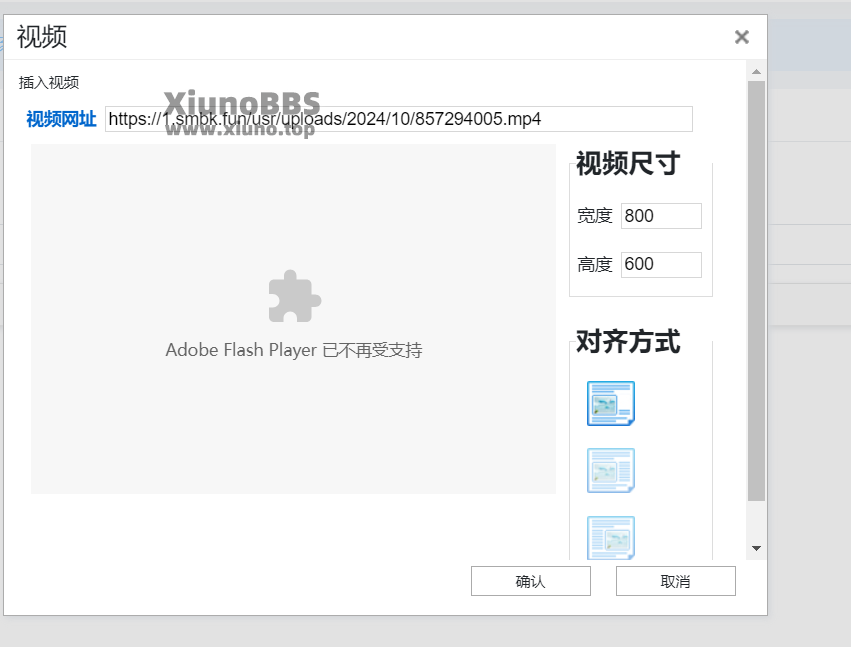851x647 pixels.
Task: Select the third alignment icon (float right)
Action: (x=611, y=537)
